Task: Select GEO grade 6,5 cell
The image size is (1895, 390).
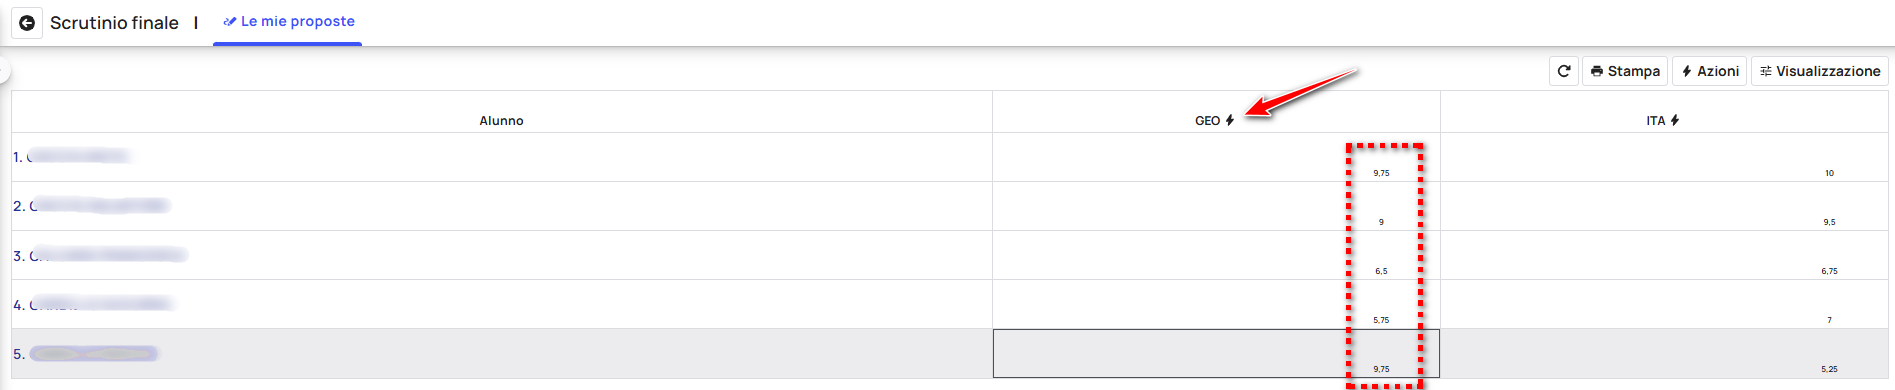Action: click(x=1216, y=255)
